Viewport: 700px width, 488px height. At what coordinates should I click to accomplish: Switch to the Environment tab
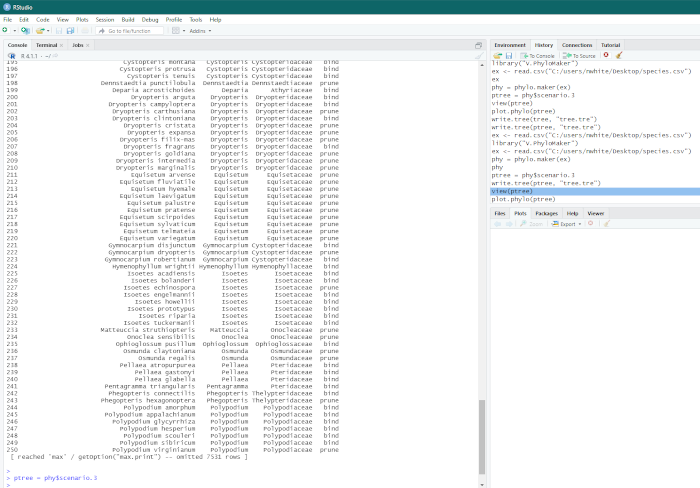(510, 45)
